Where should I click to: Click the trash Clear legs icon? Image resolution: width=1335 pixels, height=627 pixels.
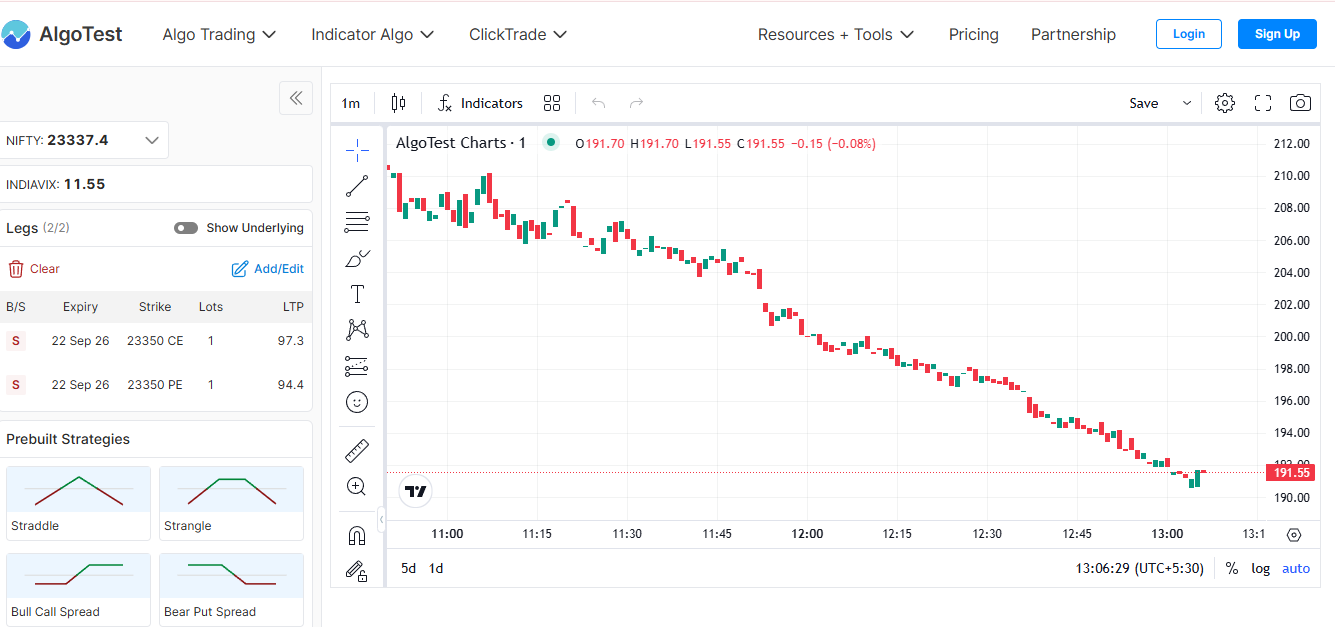16,269
